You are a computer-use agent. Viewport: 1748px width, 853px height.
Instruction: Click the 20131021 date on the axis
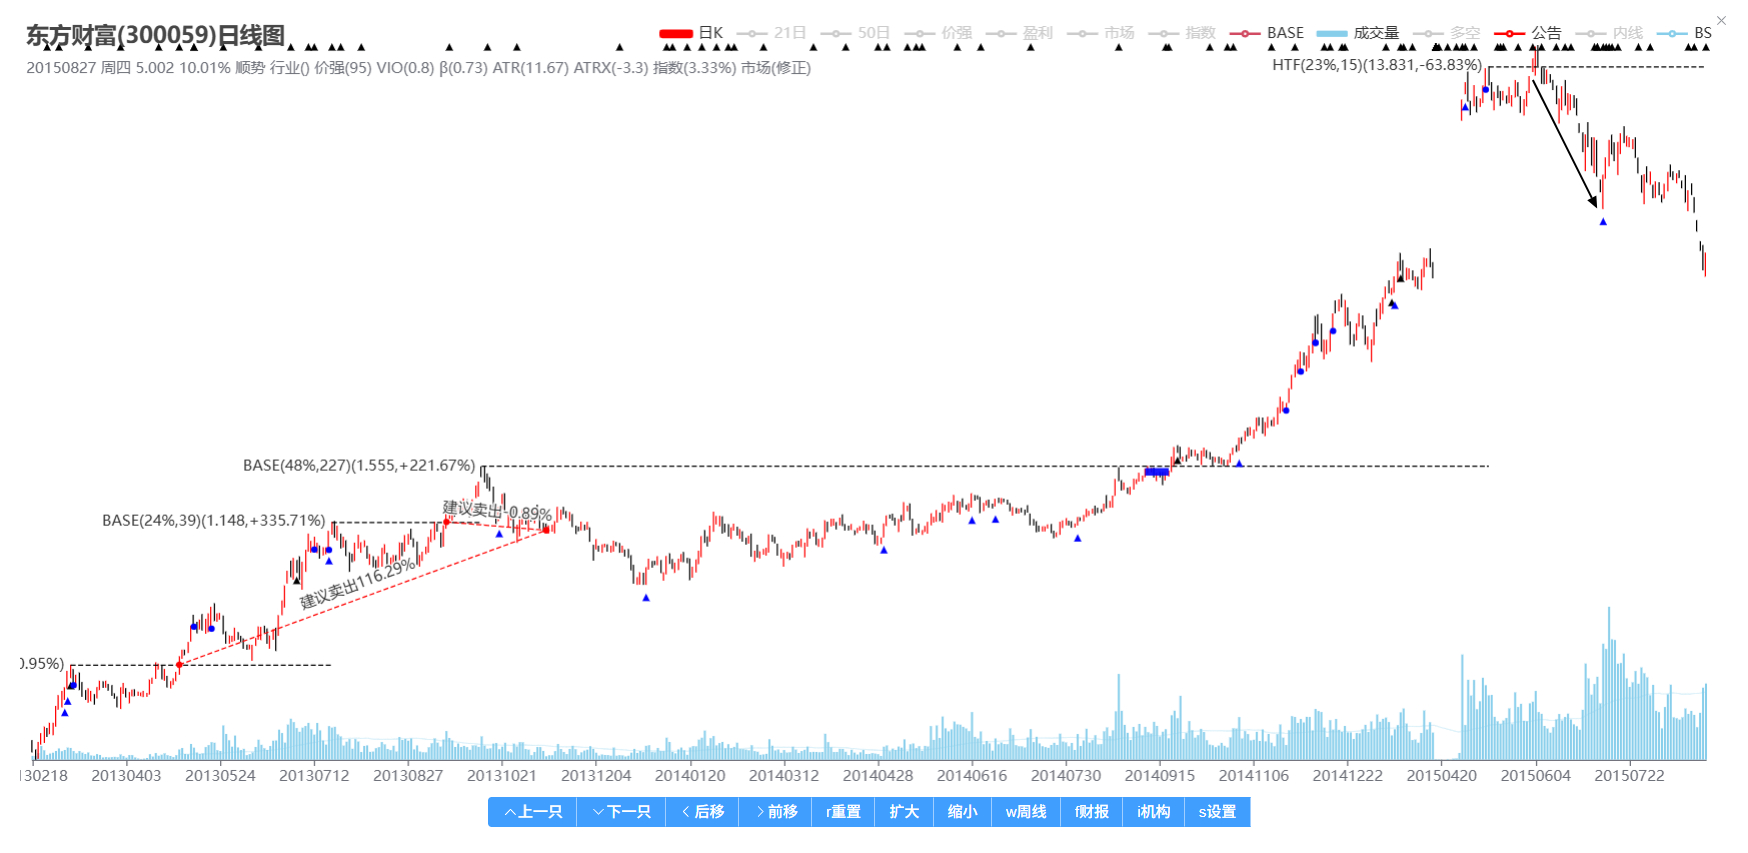502,776
